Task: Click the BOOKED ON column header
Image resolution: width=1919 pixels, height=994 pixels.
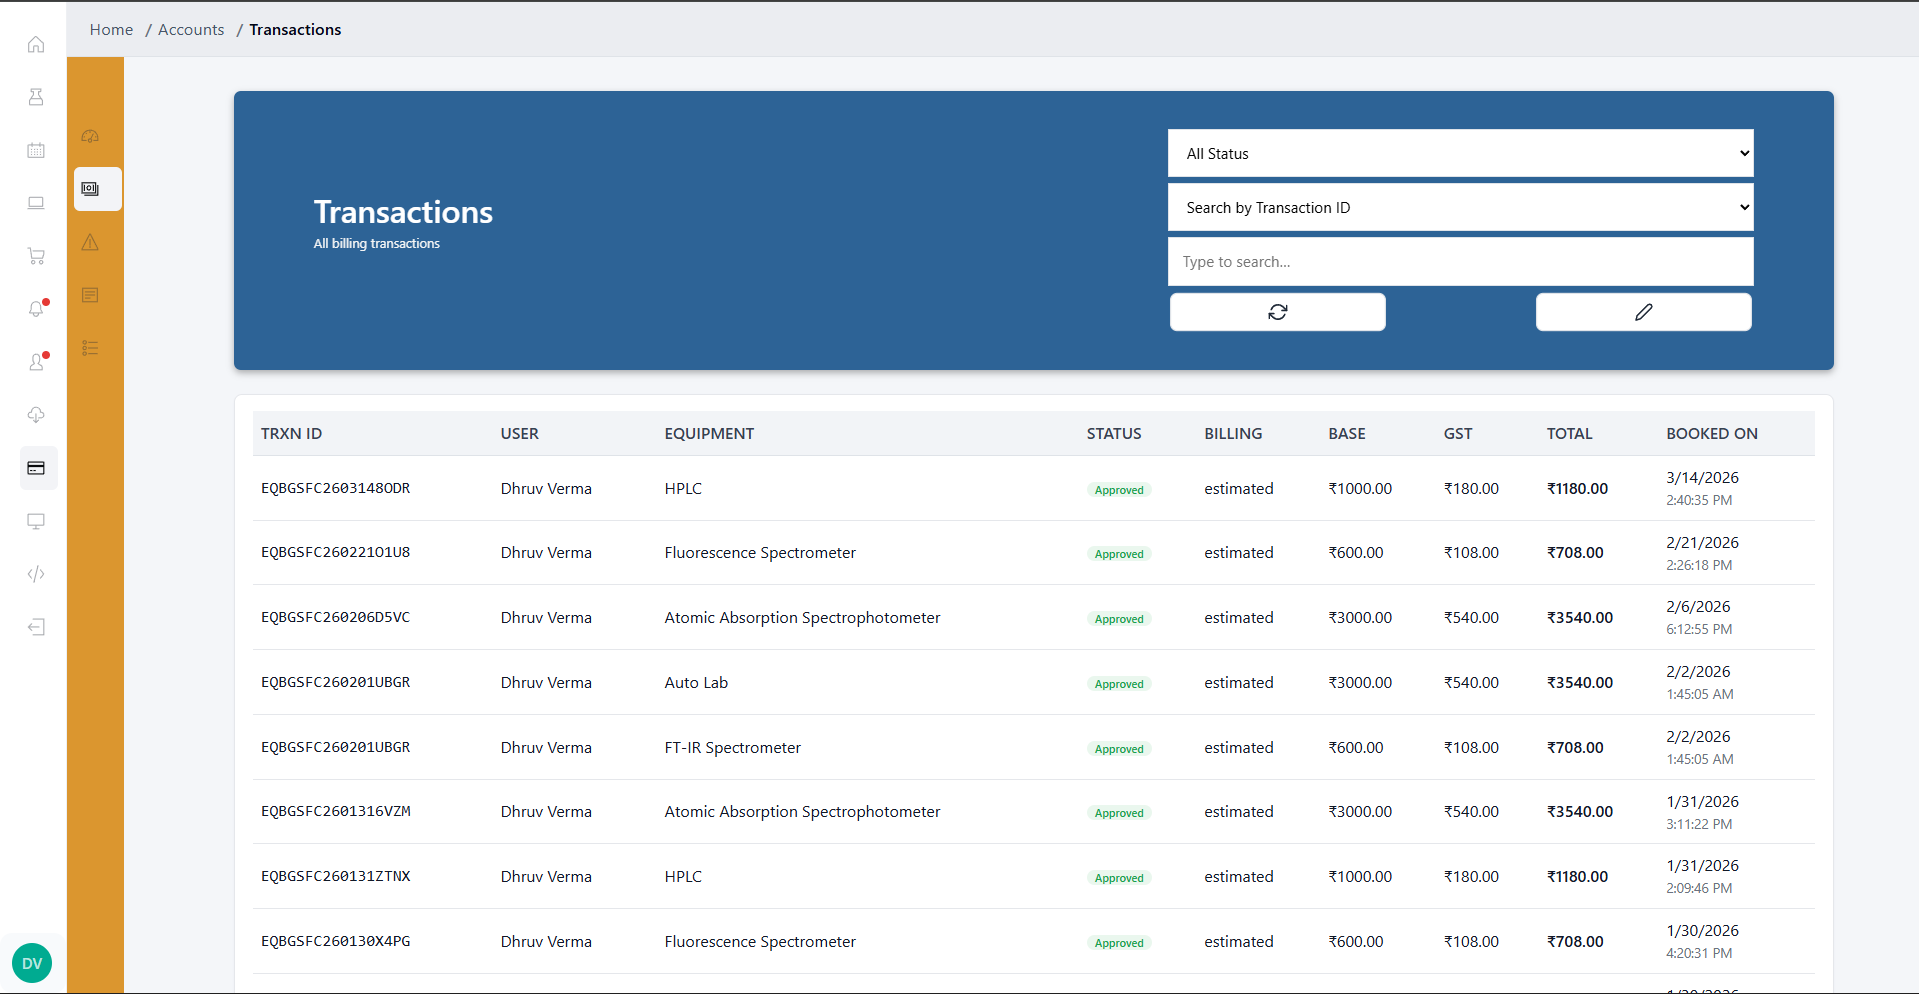Action: [1711, 434]
